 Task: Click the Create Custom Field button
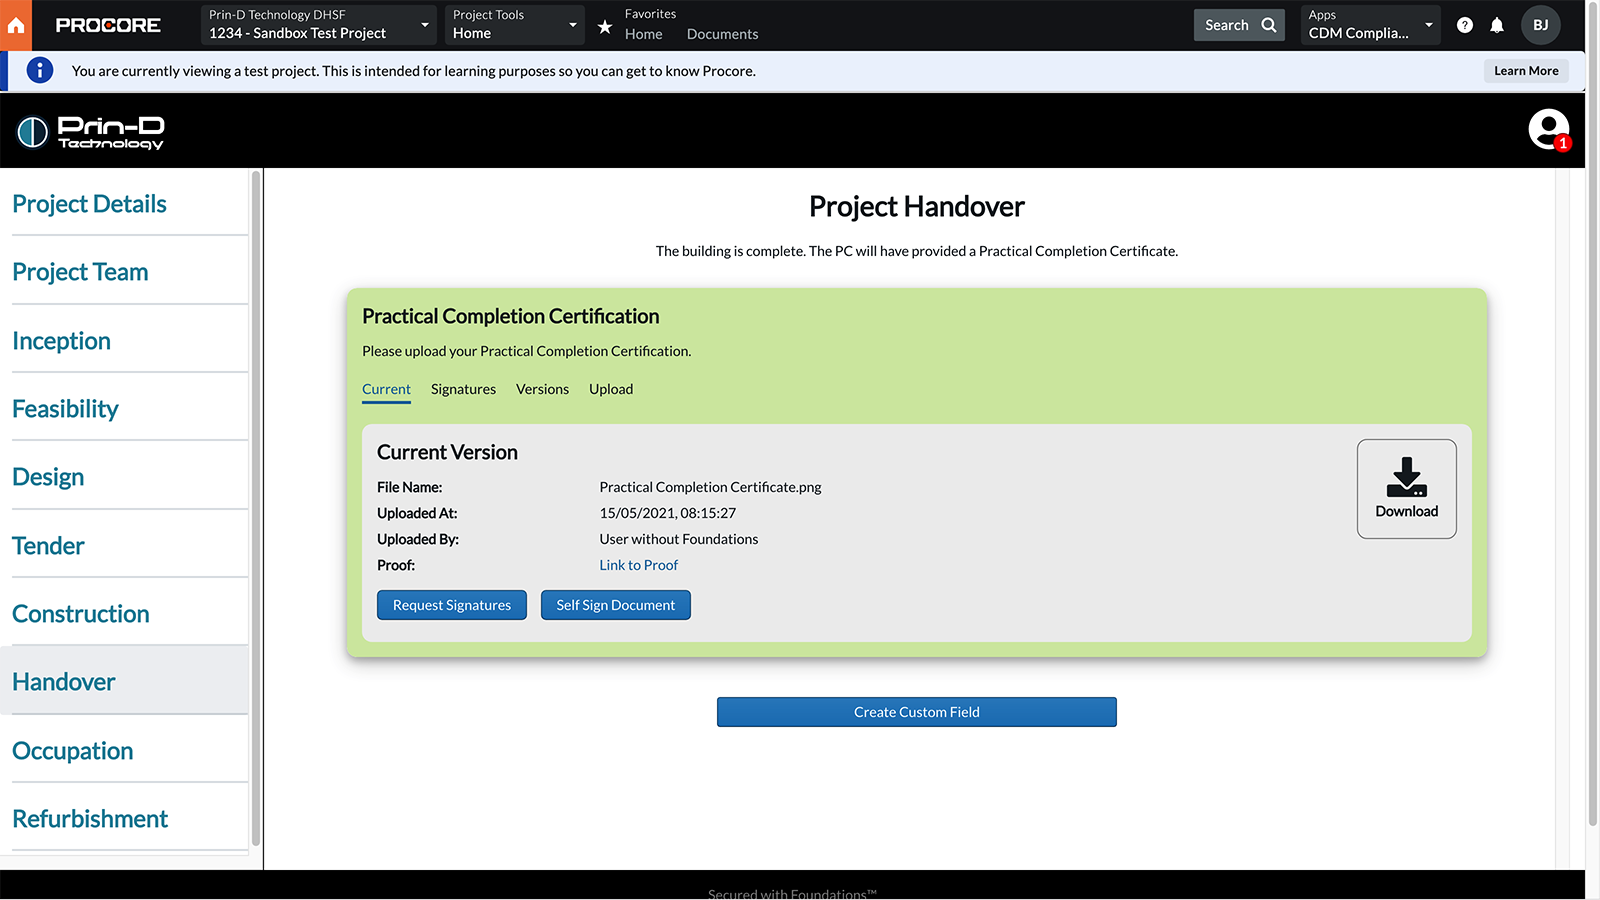(x=916, y=712)
